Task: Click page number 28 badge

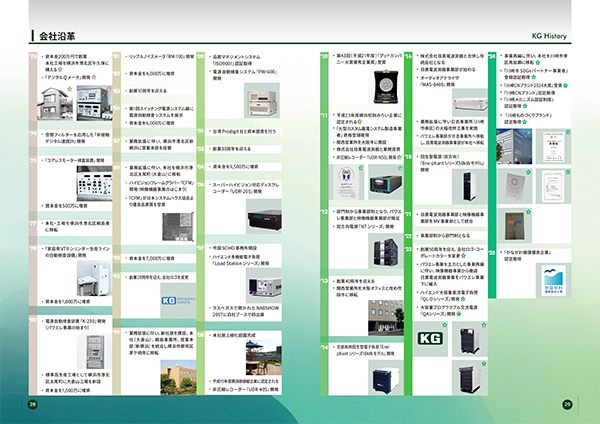Action: coord(33,404)
